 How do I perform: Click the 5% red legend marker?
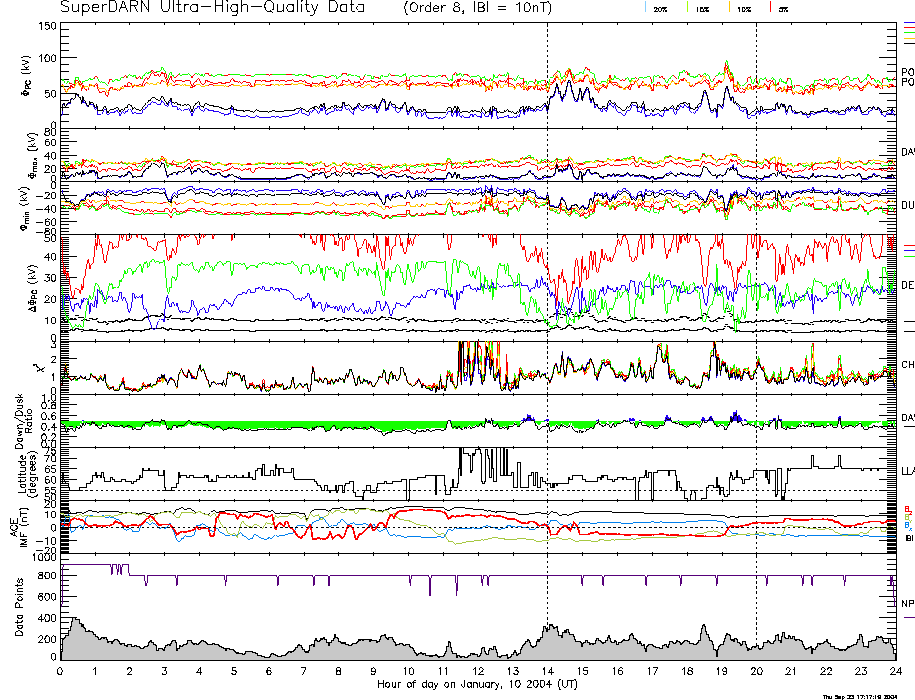781,8
